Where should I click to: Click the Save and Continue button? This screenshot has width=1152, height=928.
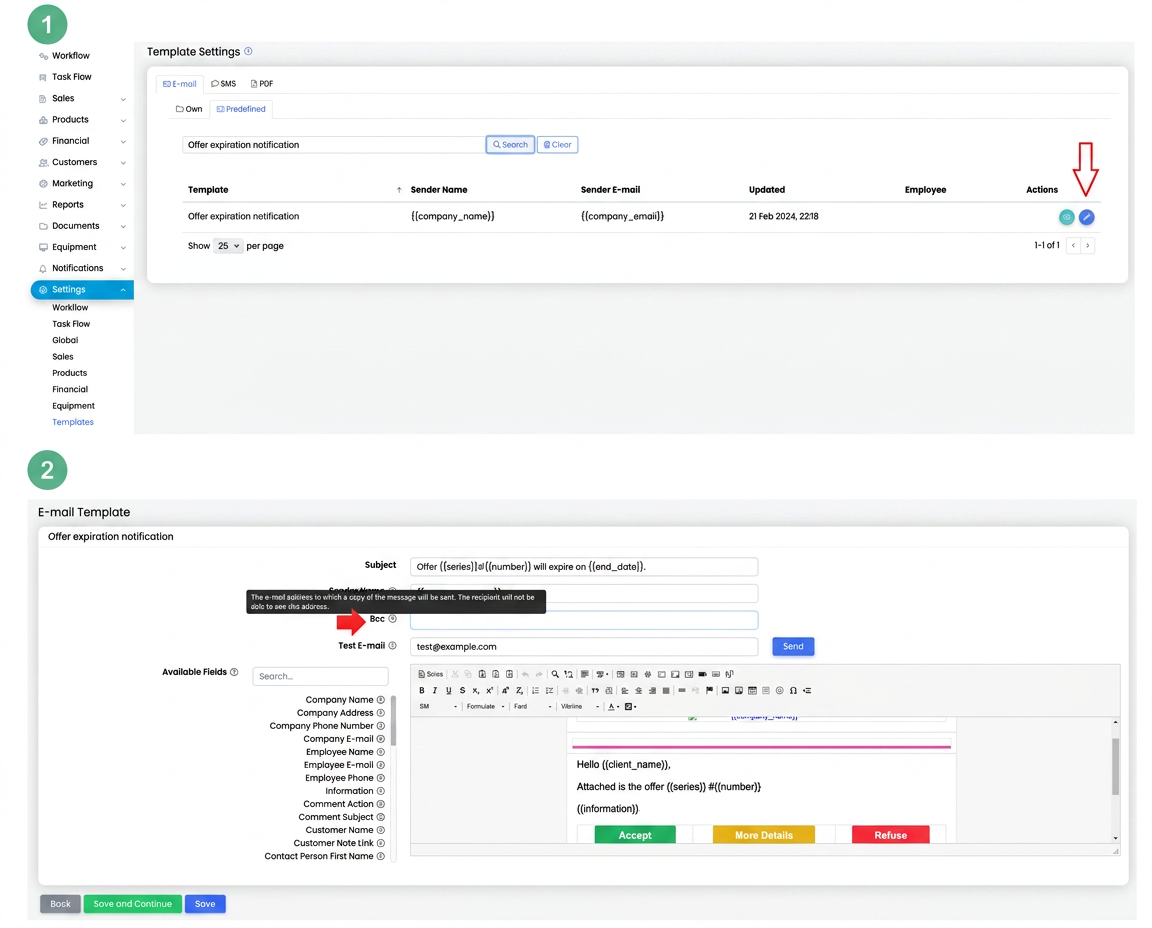tap(132, 904)
